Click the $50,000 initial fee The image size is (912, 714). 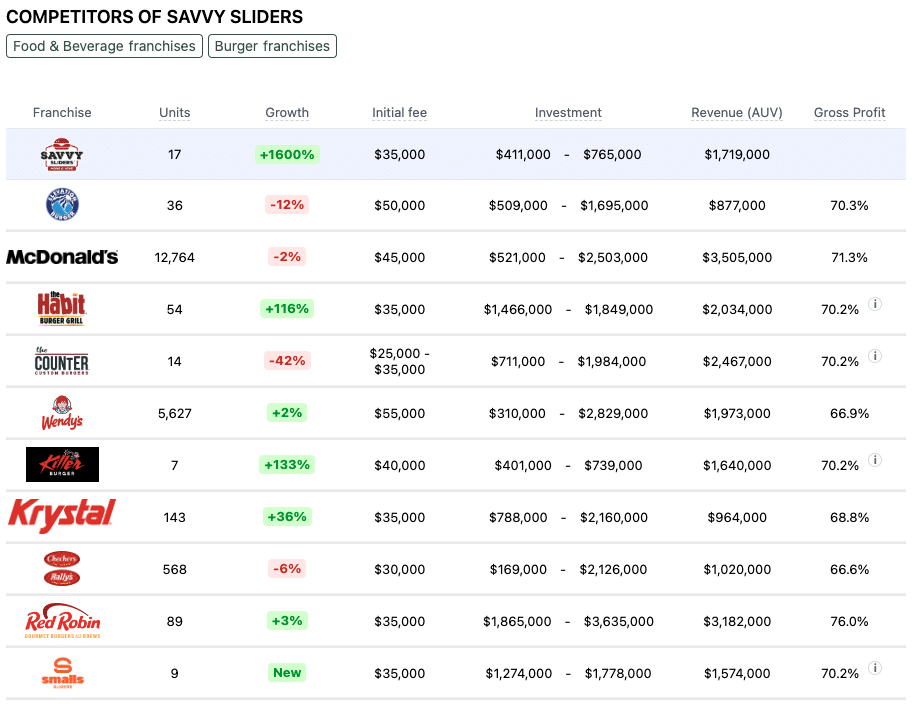400,205
